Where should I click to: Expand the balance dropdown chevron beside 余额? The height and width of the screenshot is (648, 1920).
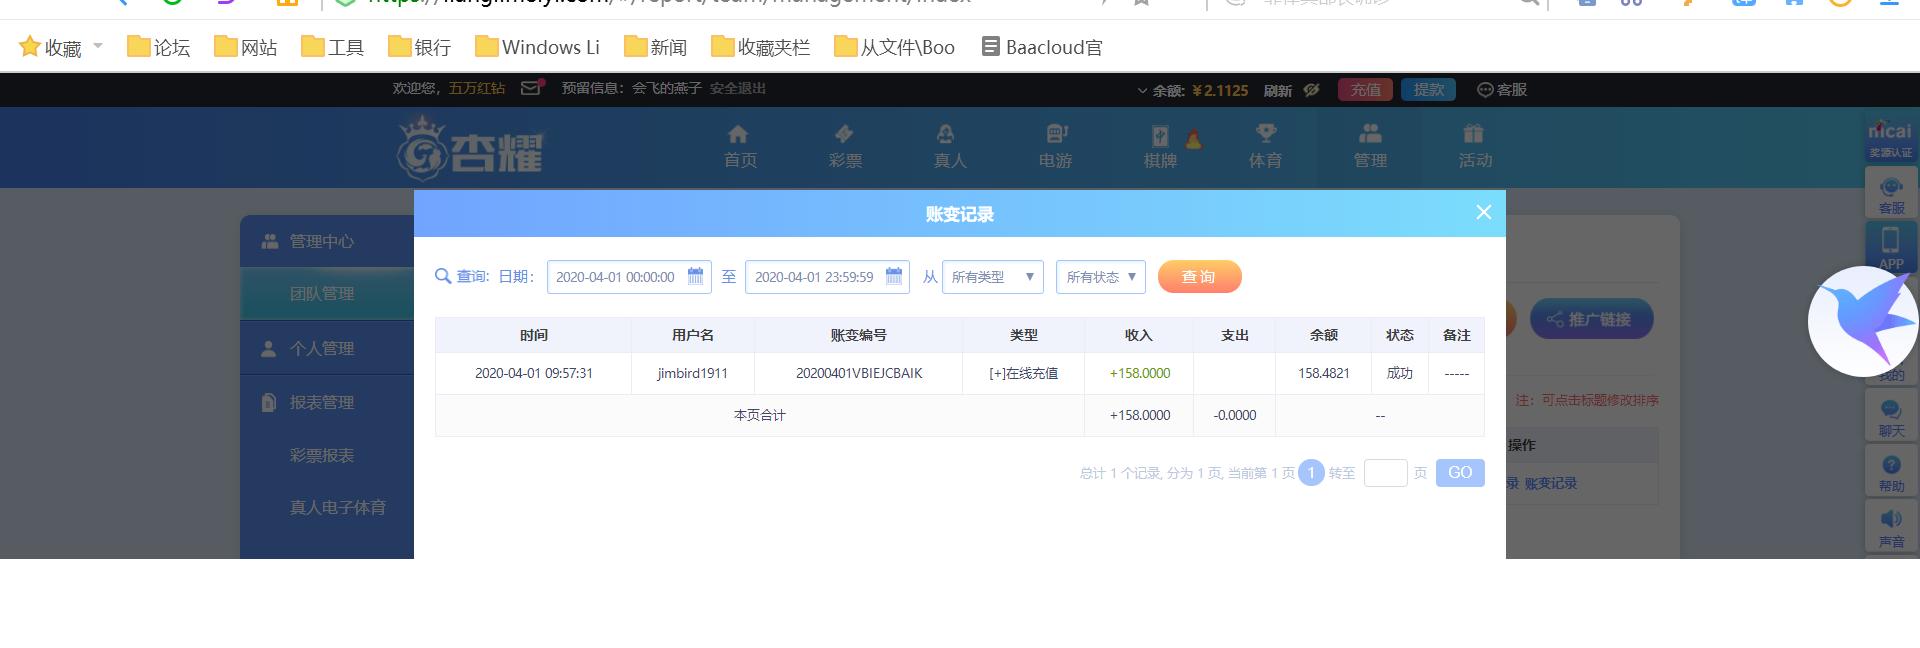point(1142,90)
